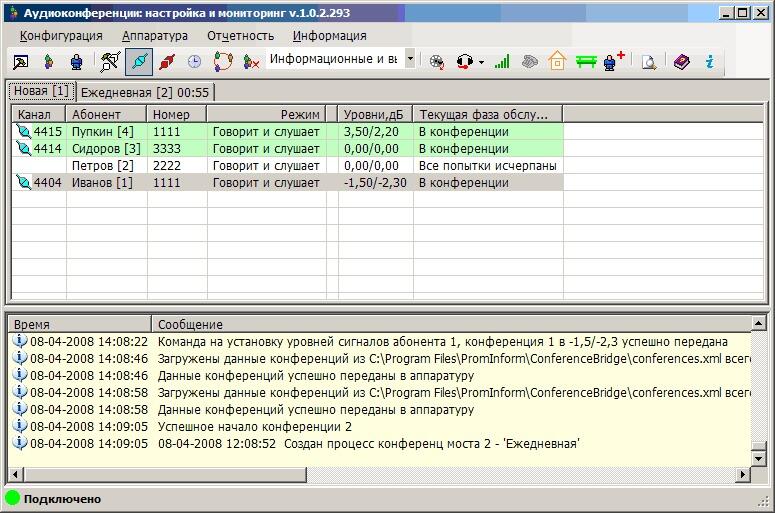Click the Время log column header
Screen dimensions: 775x513
click(x=79, y=324)
